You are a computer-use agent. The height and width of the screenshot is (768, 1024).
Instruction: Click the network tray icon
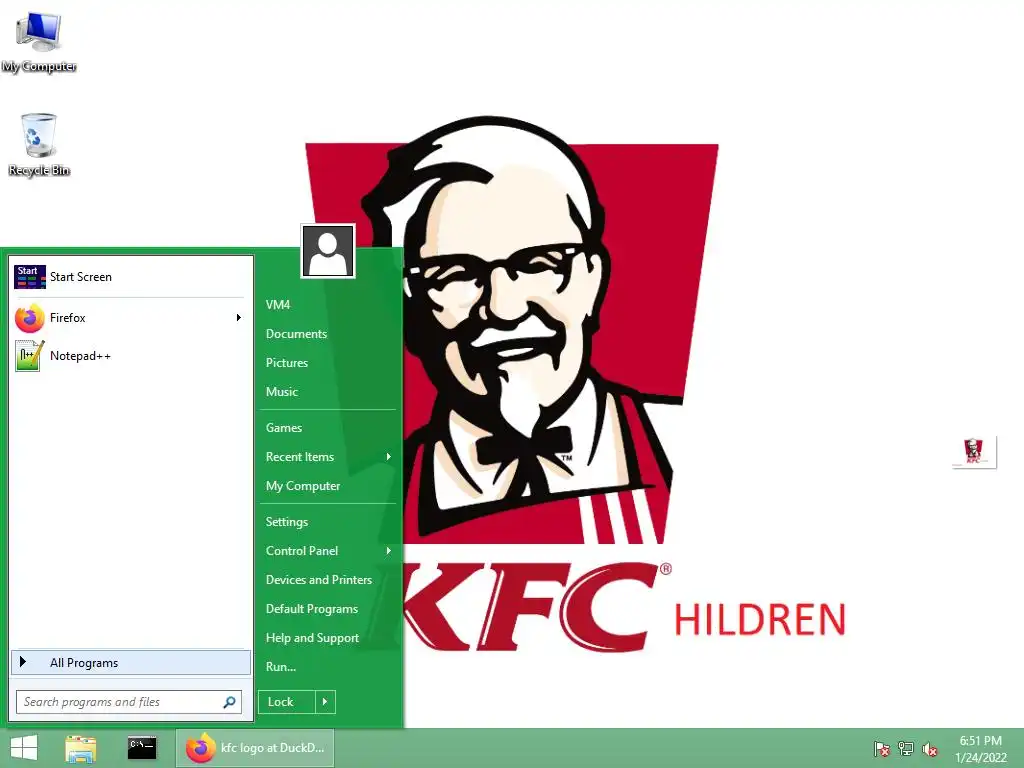click(906, 749)
